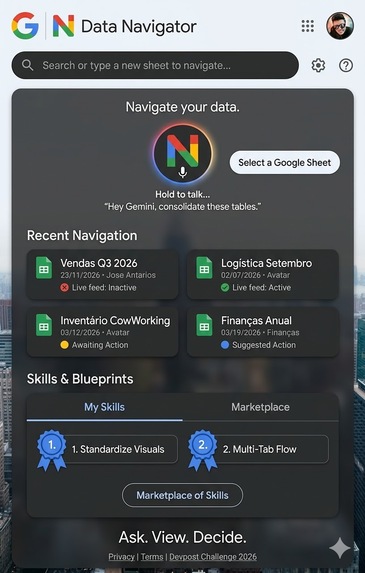Open the Privacy link
The height and width of the screenshot is (573, 365).
click(121, 557)
